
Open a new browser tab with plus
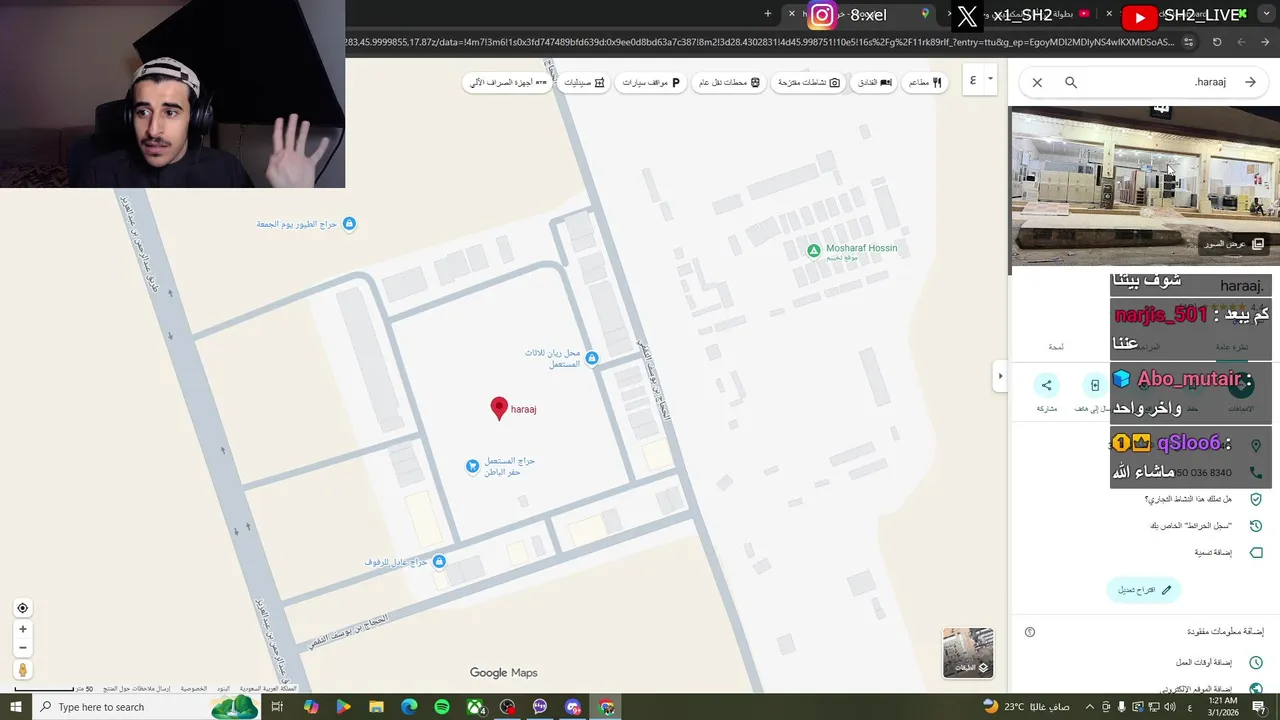pos(768,14)
